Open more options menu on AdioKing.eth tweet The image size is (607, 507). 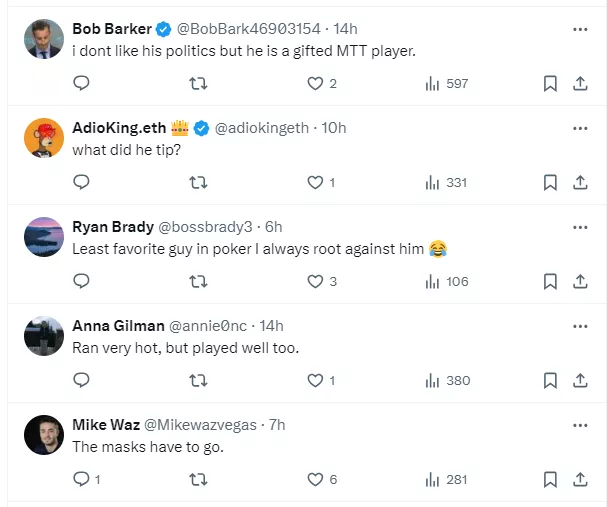point(580,128)
